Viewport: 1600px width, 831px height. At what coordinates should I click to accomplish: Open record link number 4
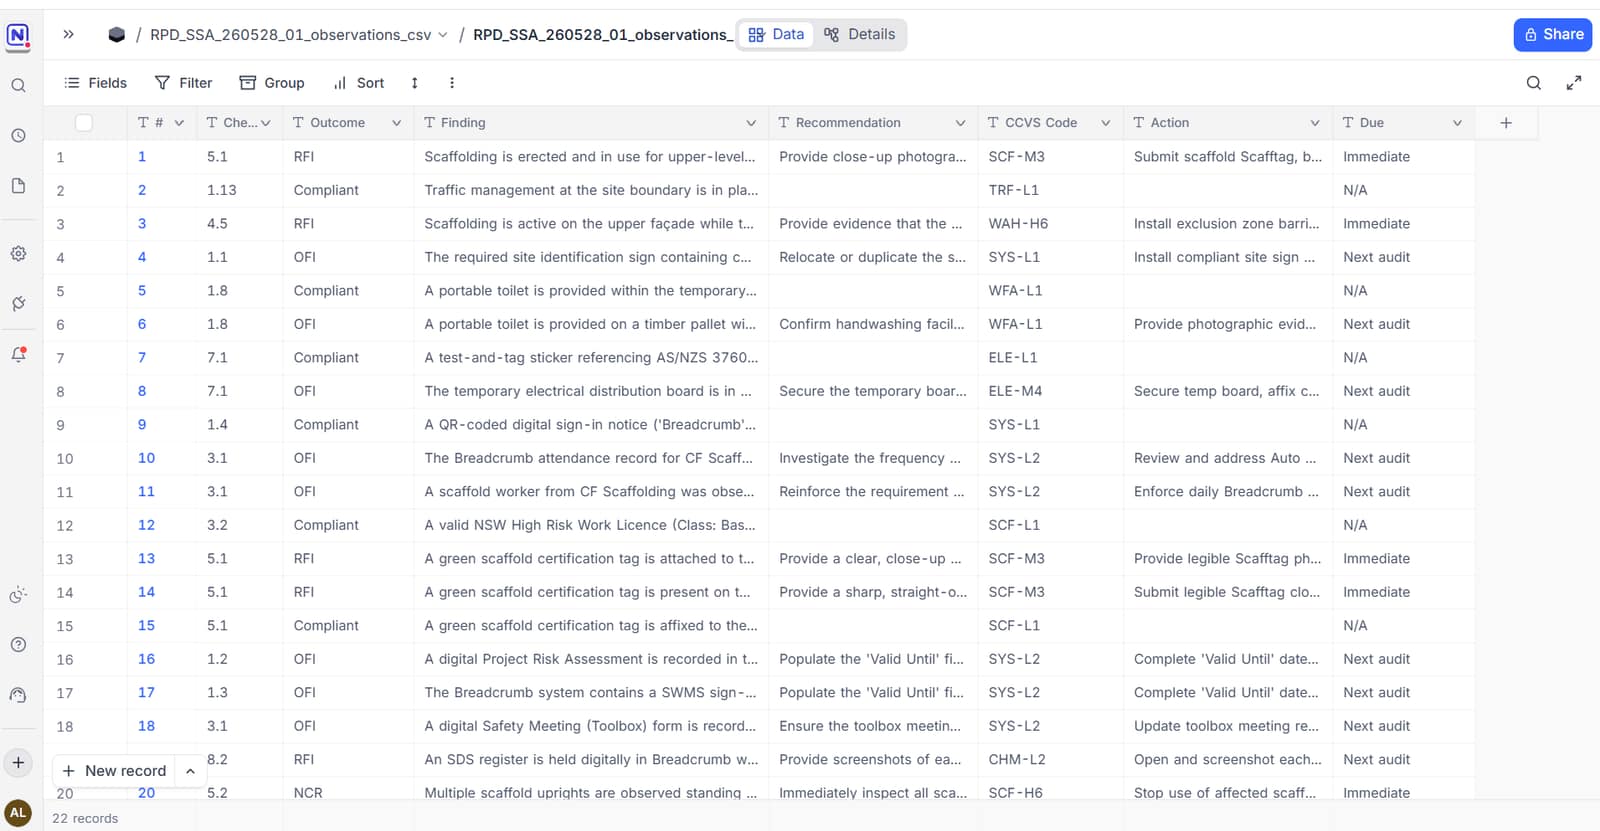(x=142, y=257)
